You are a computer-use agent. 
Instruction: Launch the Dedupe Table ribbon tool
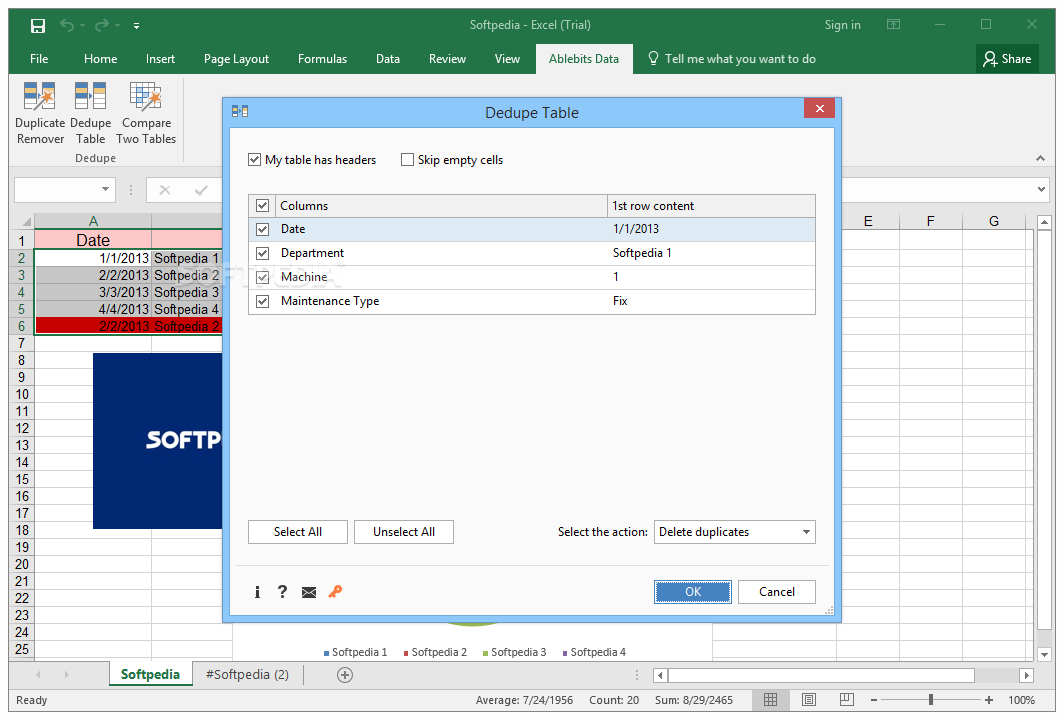point(90,113)
